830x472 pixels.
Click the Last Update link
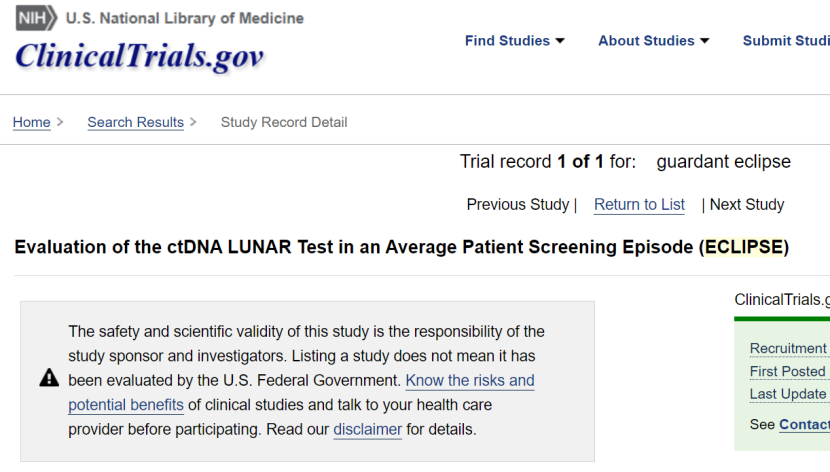point(788,394)
